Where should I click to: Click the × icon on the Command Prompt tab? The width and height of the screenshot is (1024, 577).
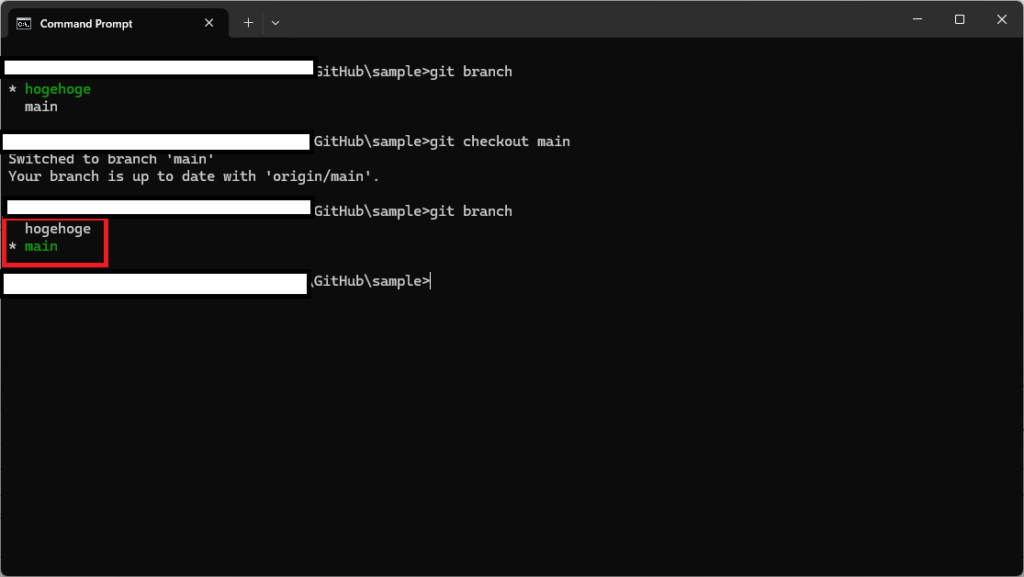[209, 22]
